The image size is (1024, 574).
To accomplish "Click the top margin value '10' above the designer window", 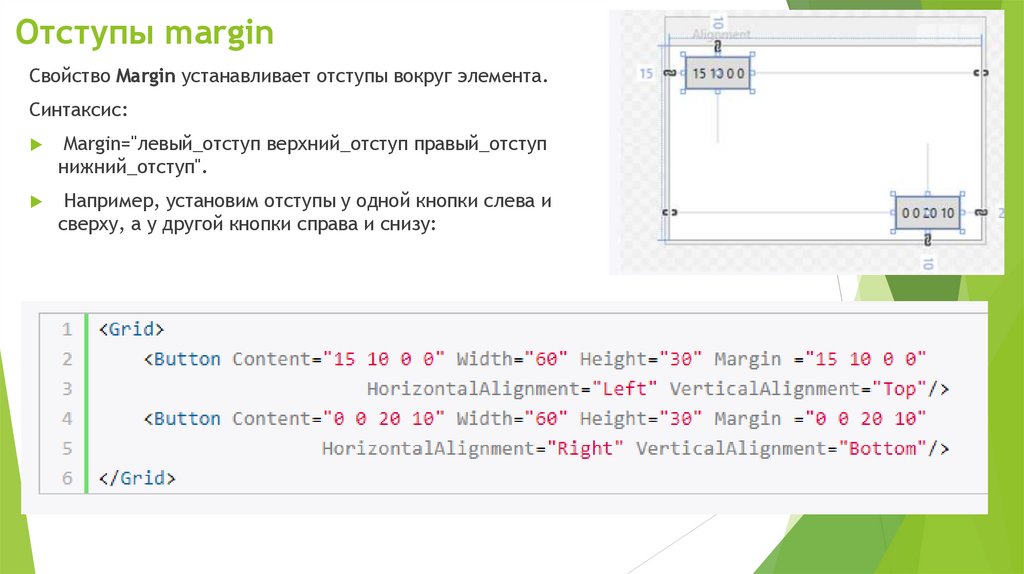I will click(x=718, y=23).
